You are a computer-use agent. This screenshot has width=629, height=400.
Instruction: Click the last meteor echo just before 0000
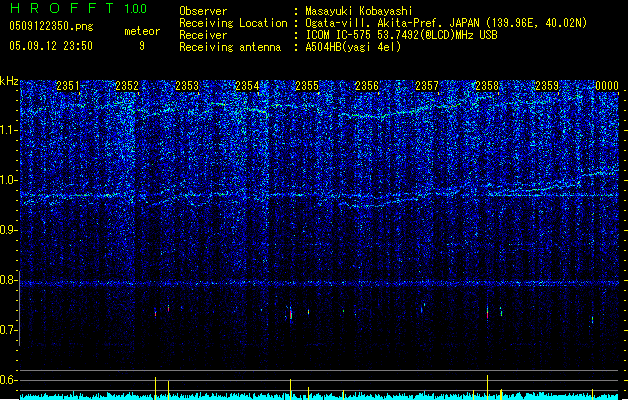(x=592, y=320)
